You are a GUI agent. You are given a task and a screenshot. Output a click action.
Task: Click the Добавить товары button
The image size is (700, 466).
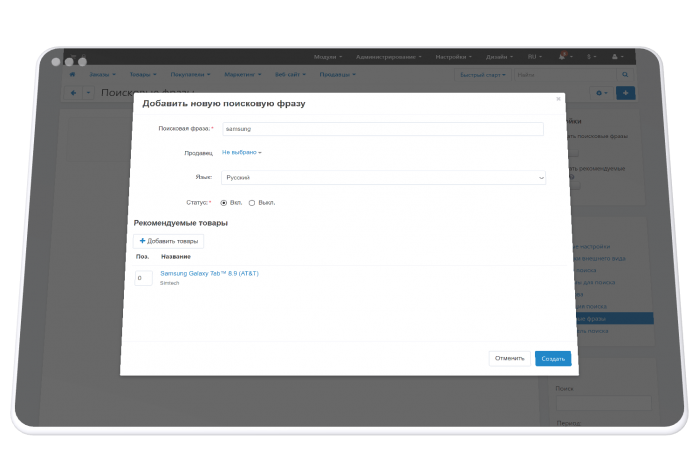[169, 241]
